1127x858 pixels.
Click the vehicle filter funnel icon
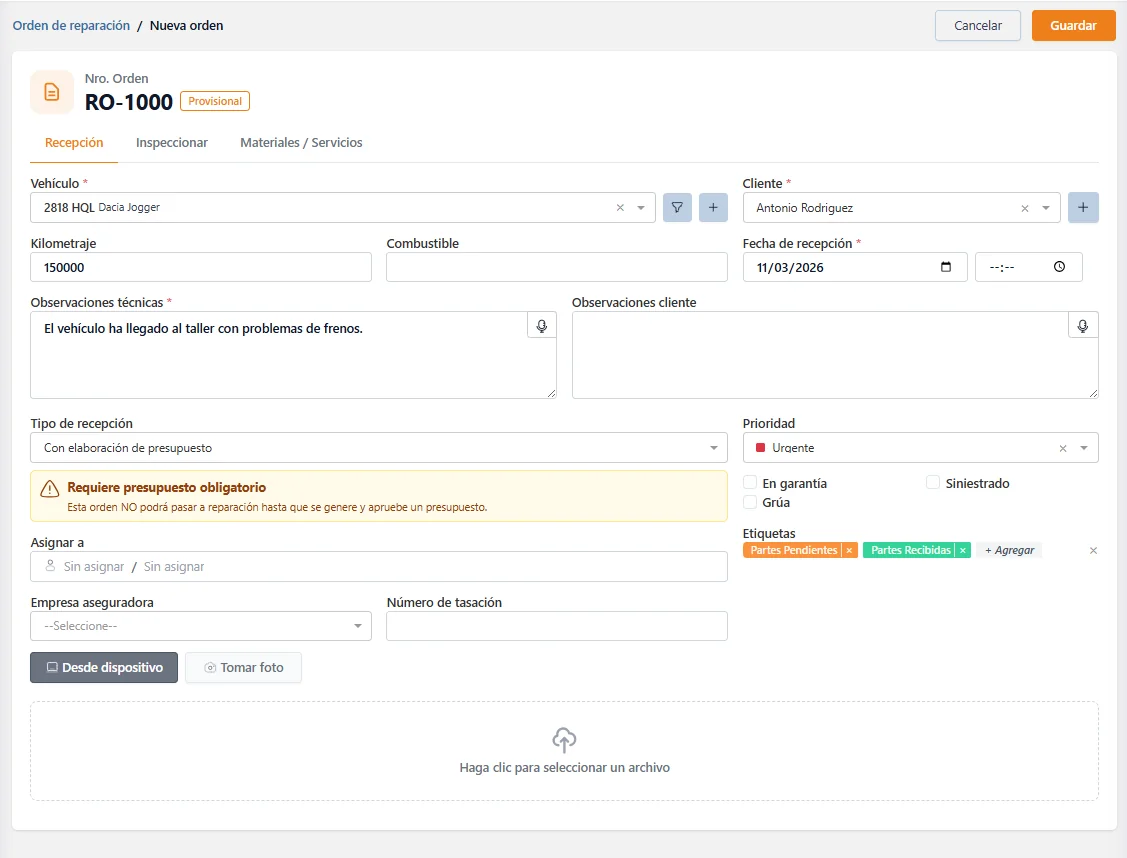tap(677, 208)
